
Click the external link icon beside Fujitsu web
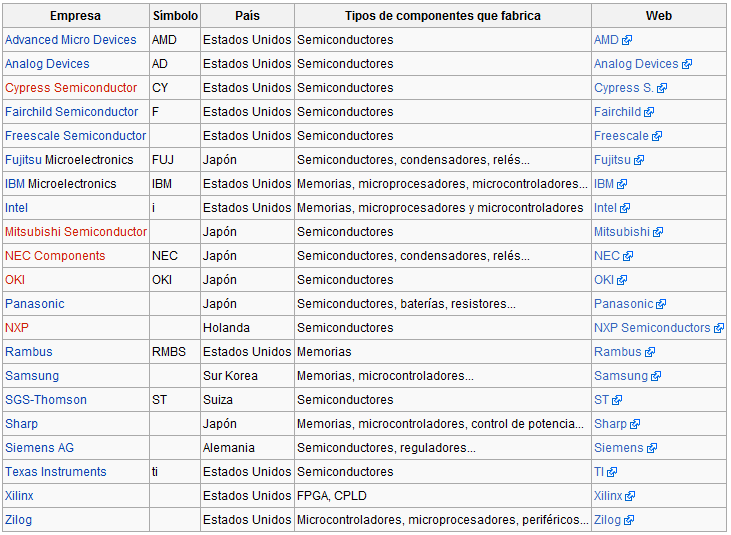tap(639, 160)
